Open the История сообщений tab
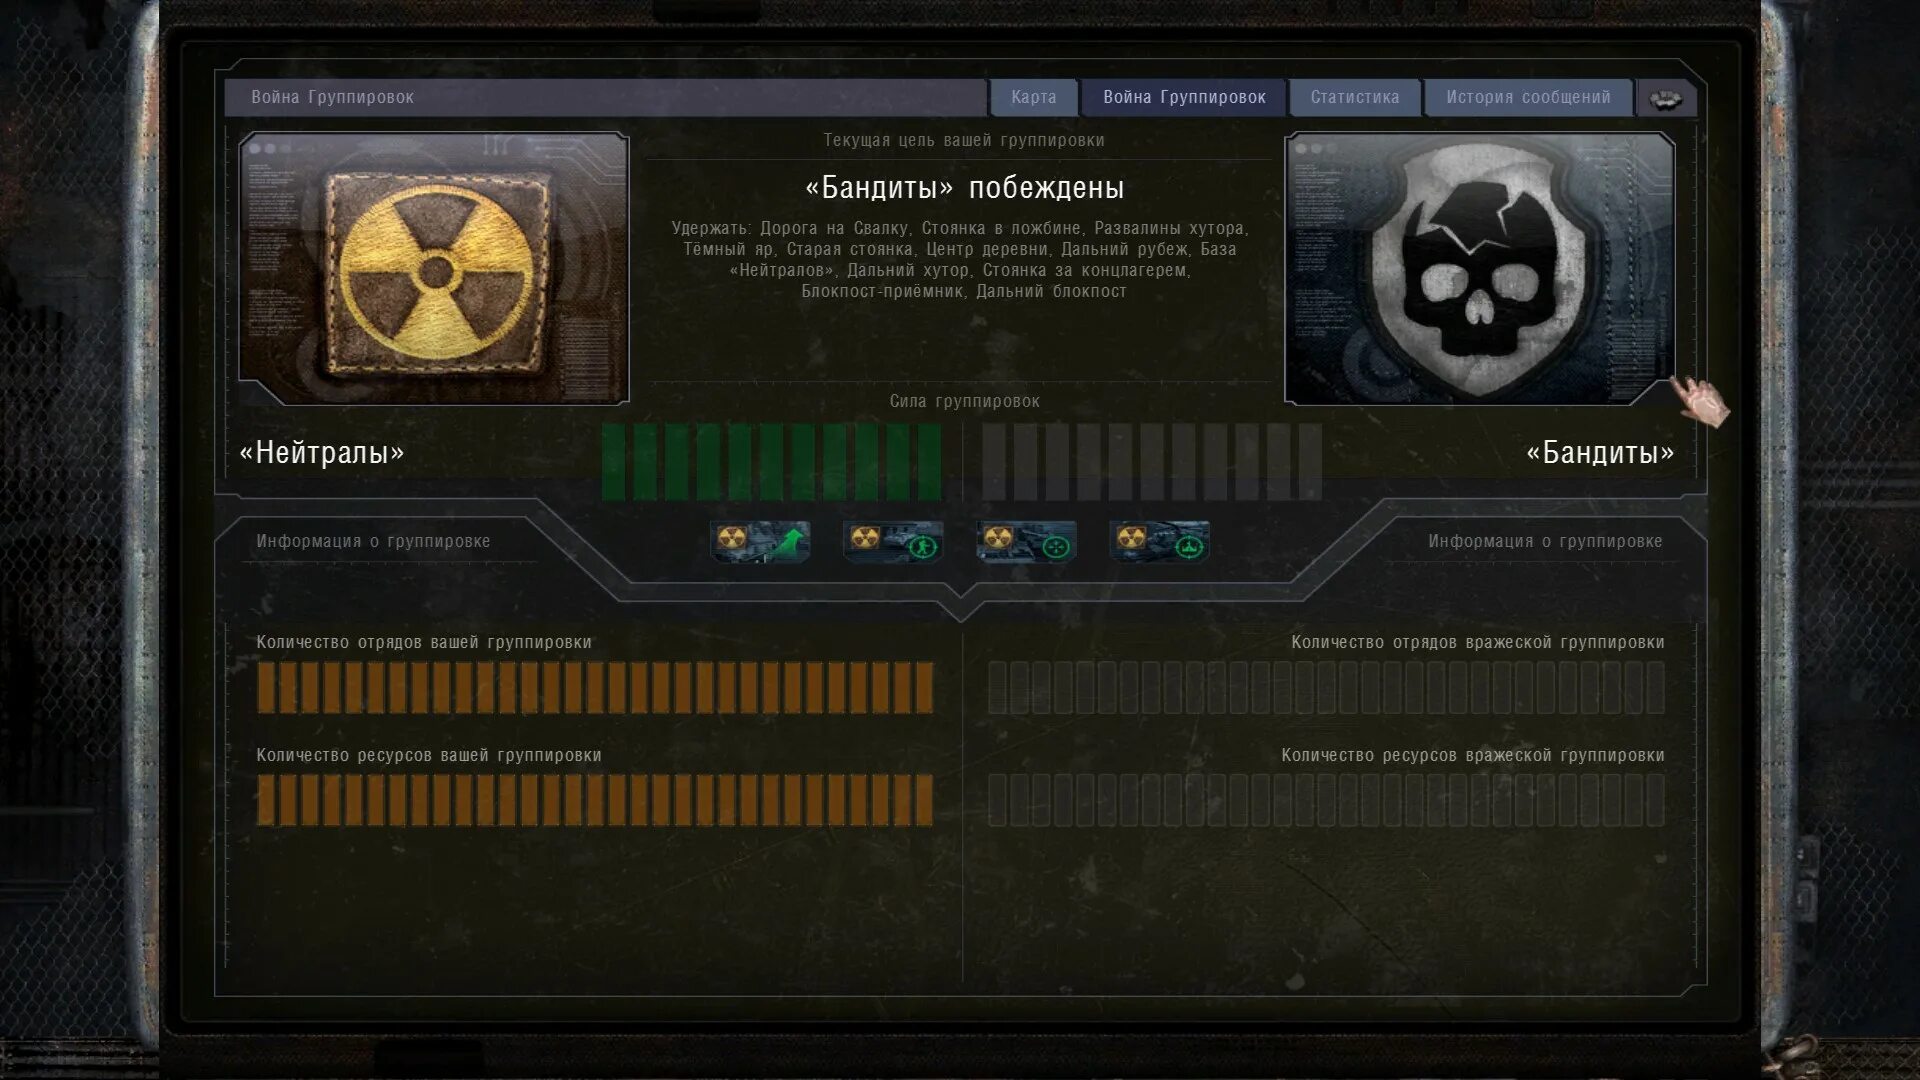 (1527, 97)
